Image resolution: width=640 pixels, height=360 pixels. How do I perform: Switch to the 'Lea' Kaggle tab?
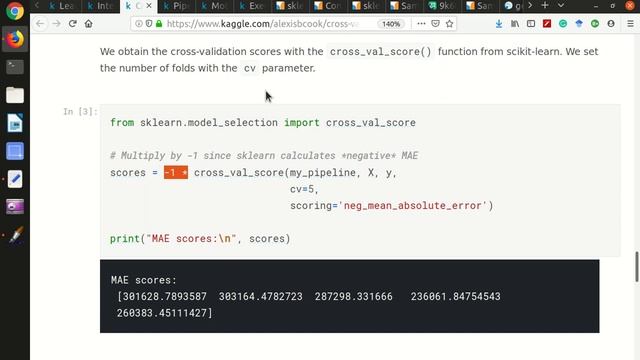click(62, 6)
